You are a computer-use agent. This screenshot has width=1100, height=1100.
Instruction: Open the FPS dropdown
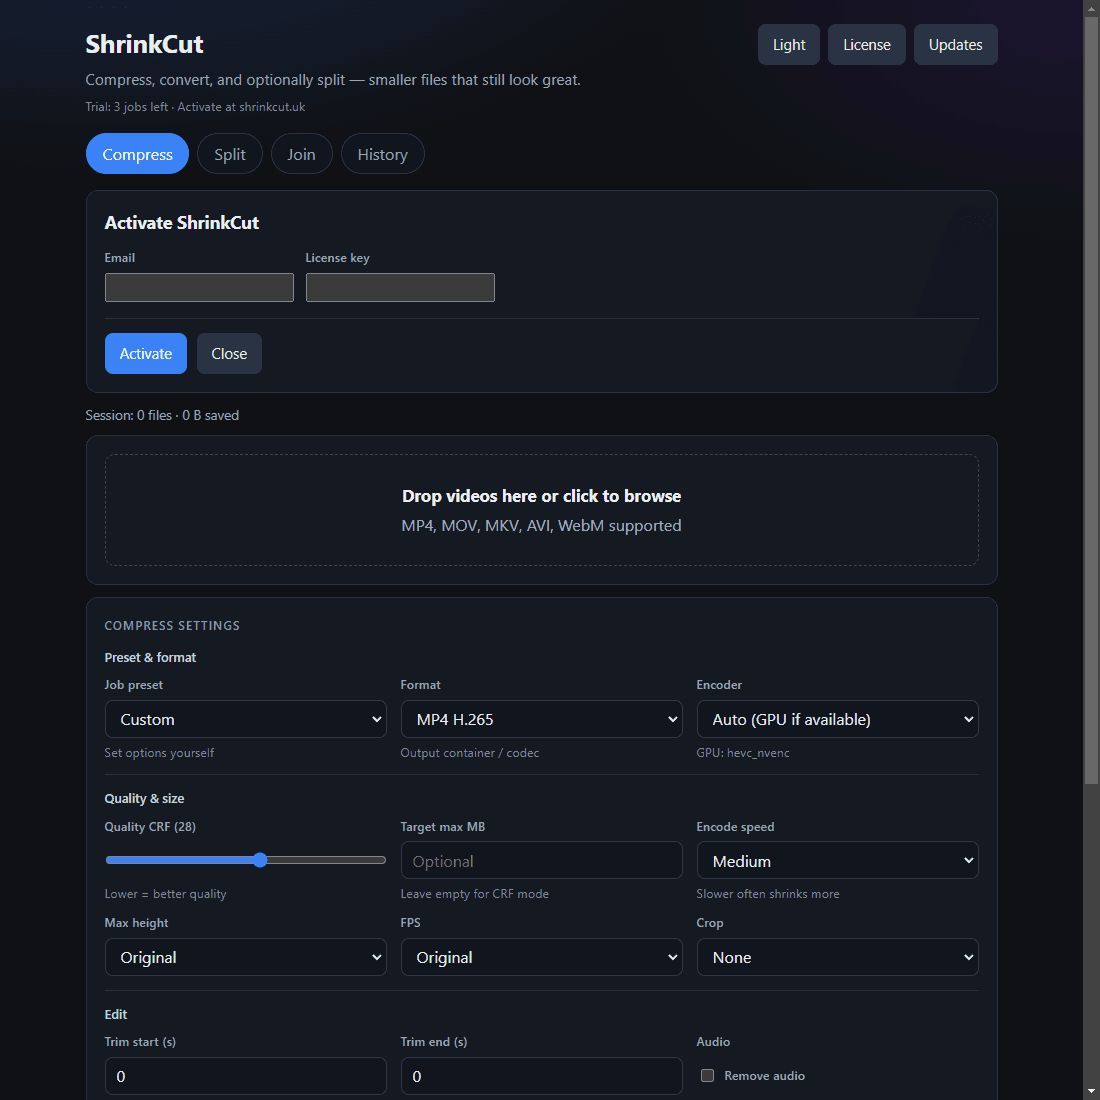click(x=542, y=957)
